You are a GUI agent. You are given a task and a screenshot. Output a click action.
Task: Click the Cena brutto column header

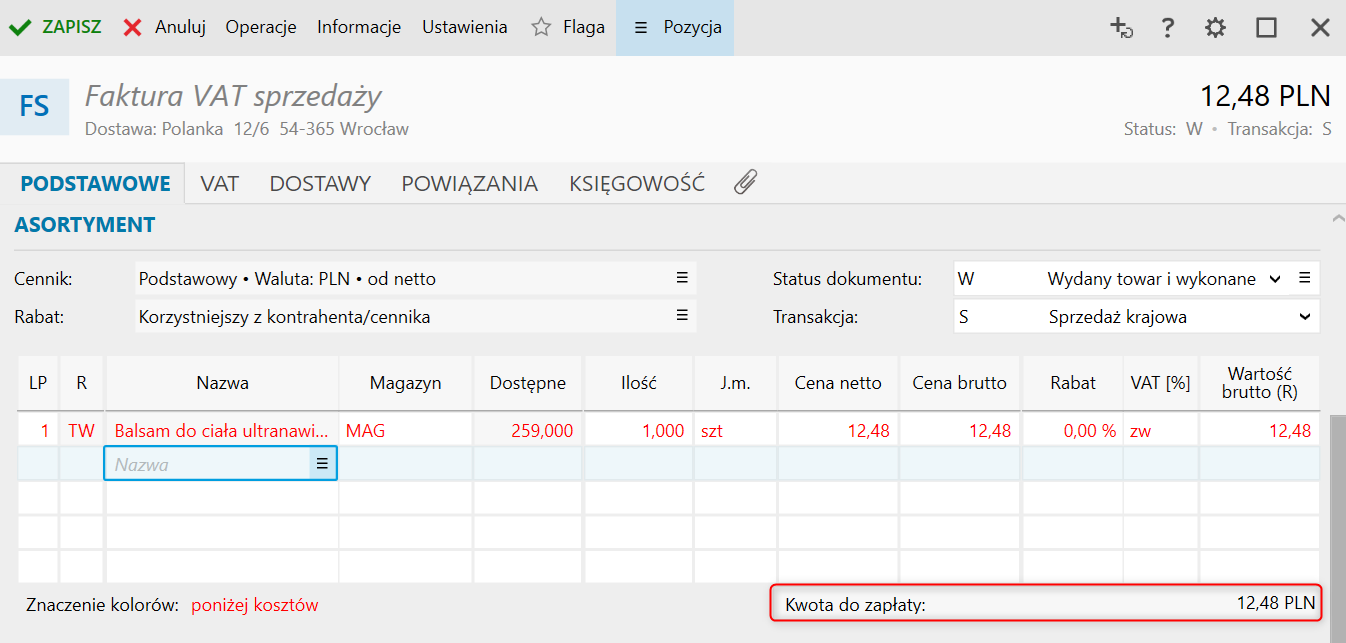click(x=960, y=383)
